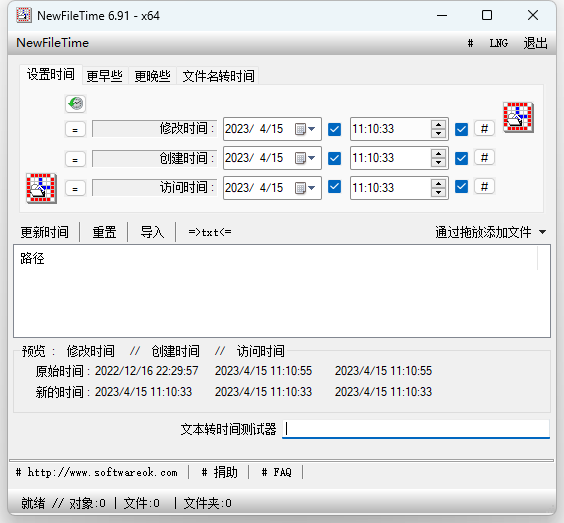The width and height of the screenshot is (564, 523).
Task: Toggle the date checkbox for 创建时间
Action: coord(334,158)
